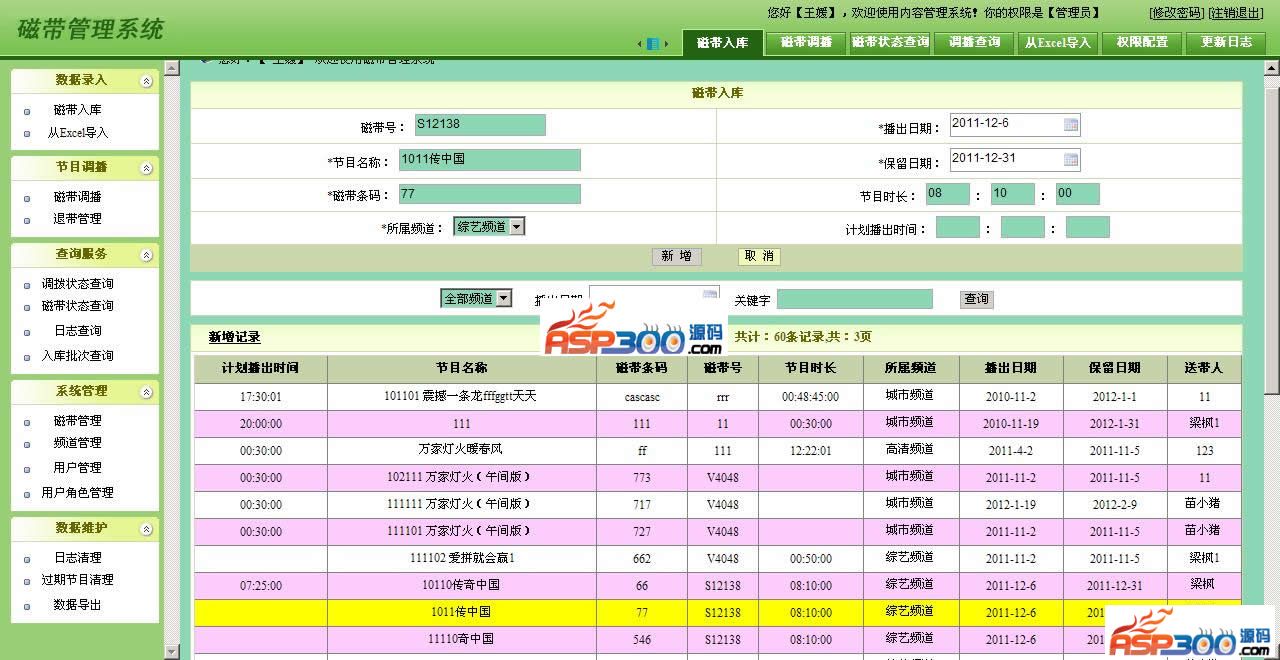Image resolution: width=1280 pixels, height=660 pixels.
Task: Open calendar picker for 播出日期
Action: [x=1071, y=125]
